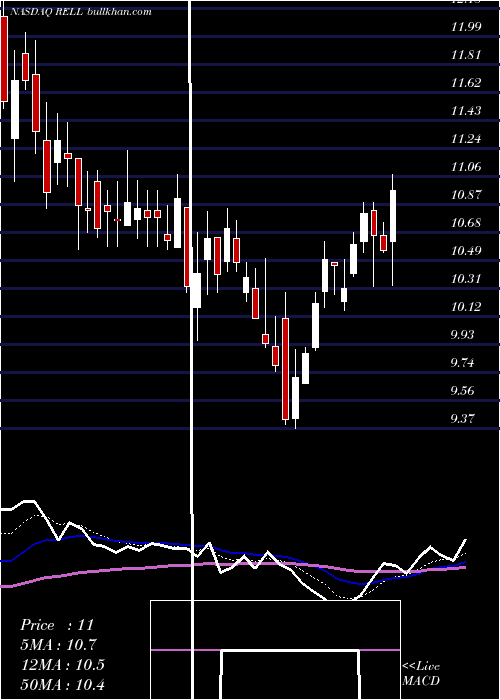Open the <<Live MACD label
Image resolution: width=500 pixels, height=700 pixels.
pos(421,674)
